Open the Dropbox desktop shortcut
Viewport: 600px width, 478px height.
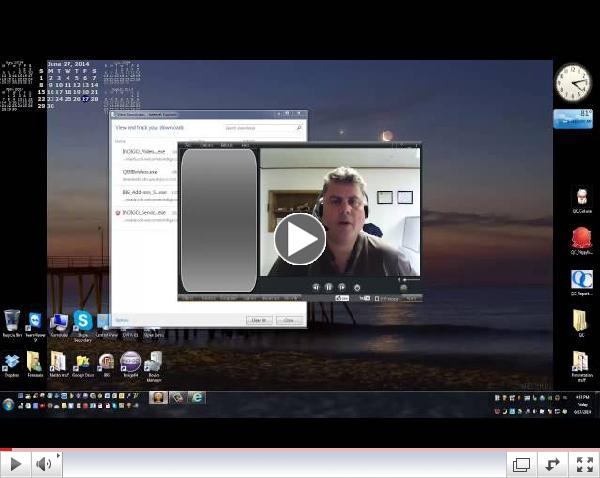(12, 365)
